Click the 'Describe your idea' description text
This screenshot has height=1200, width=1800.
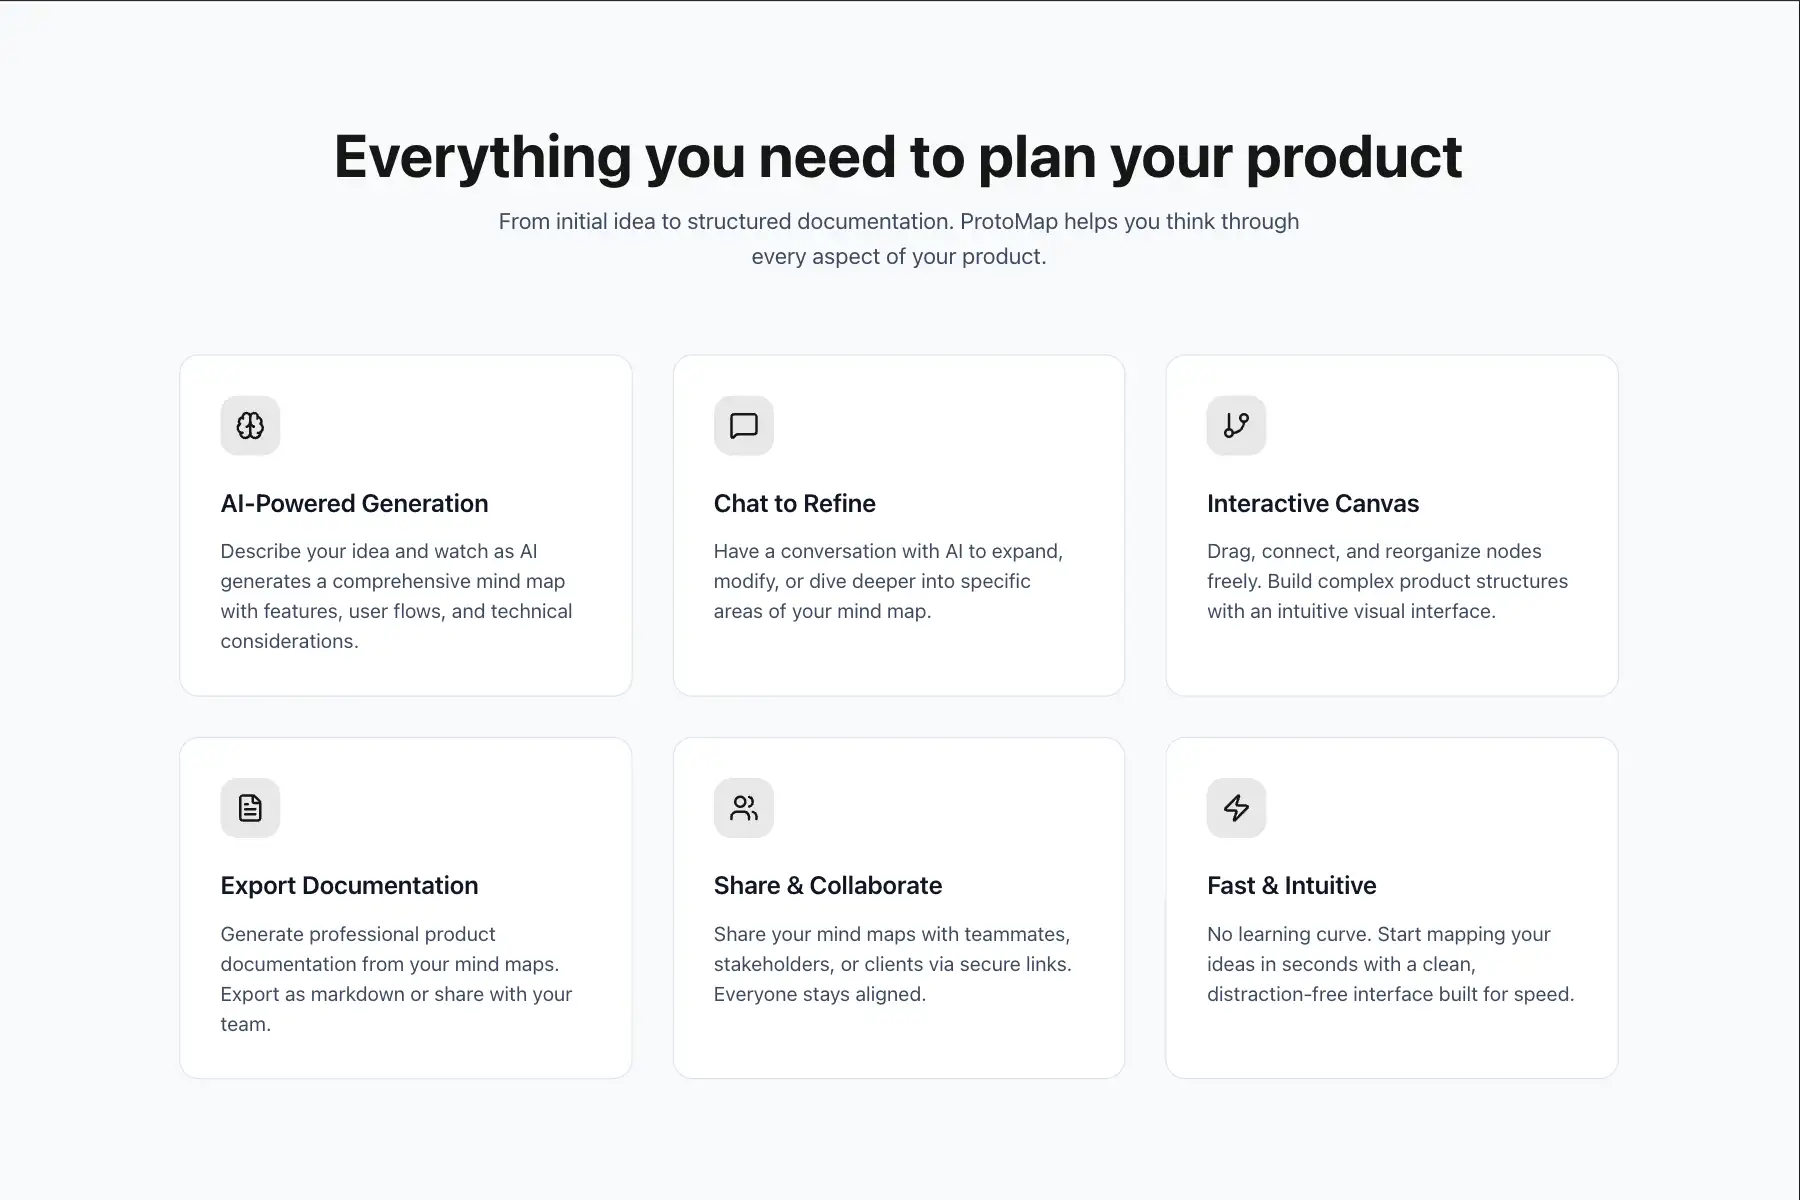click(x=396, y=596)
